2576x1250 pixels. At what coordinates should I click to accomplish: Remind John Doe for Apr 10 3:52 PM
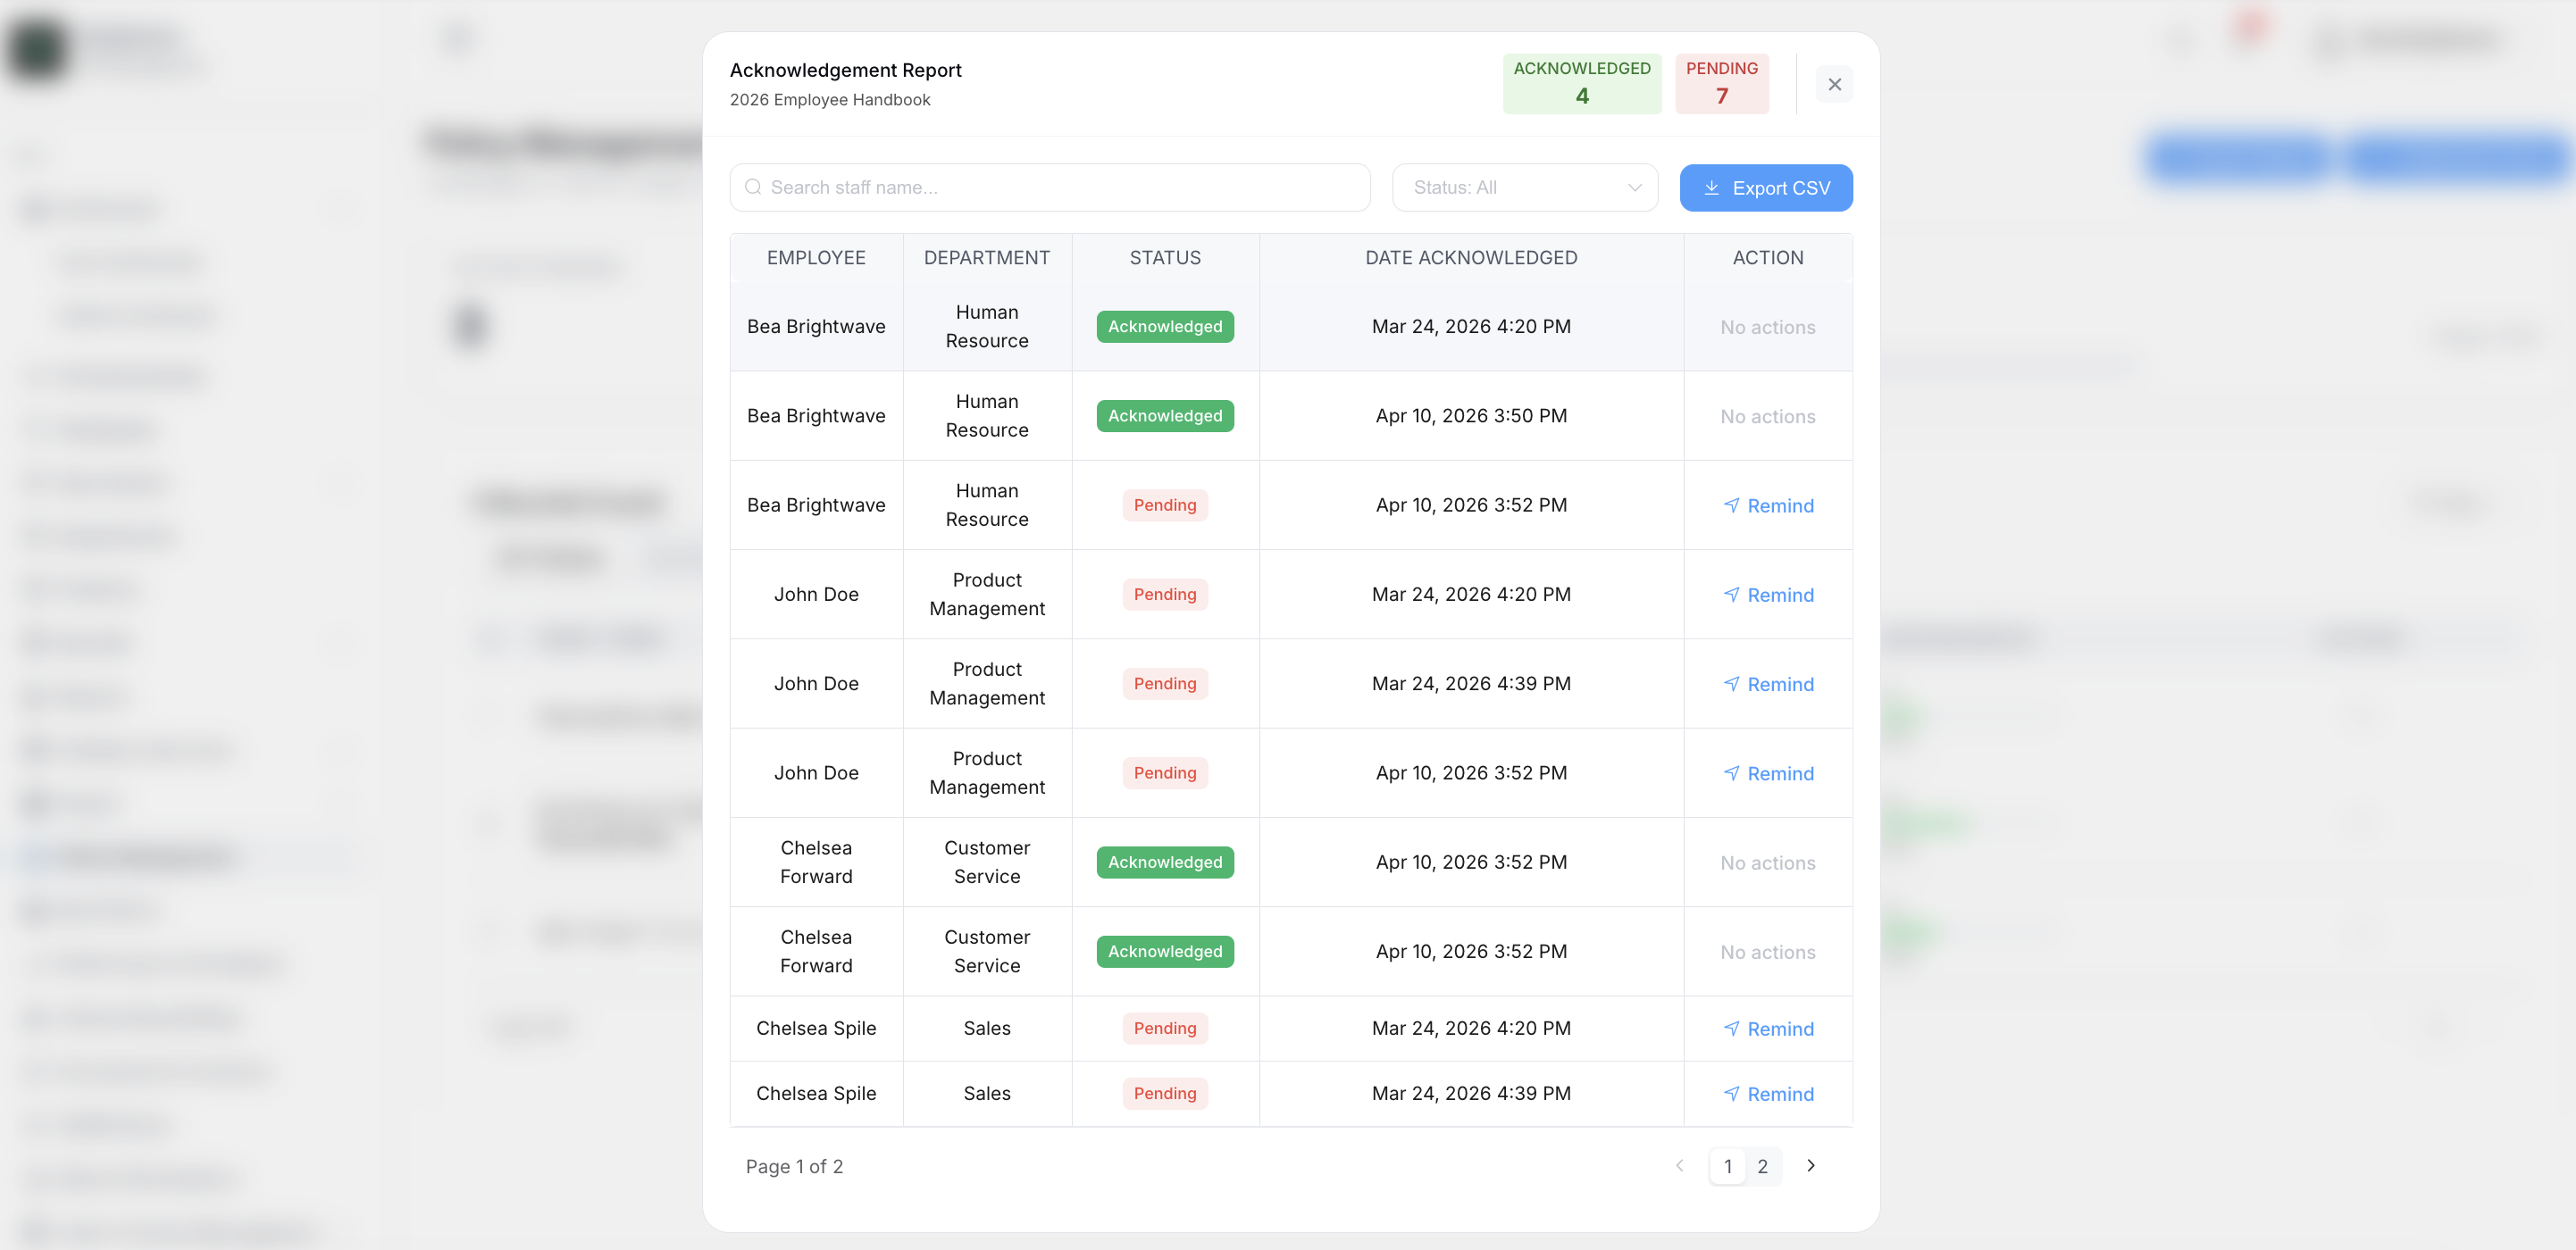pos(1767,773)
